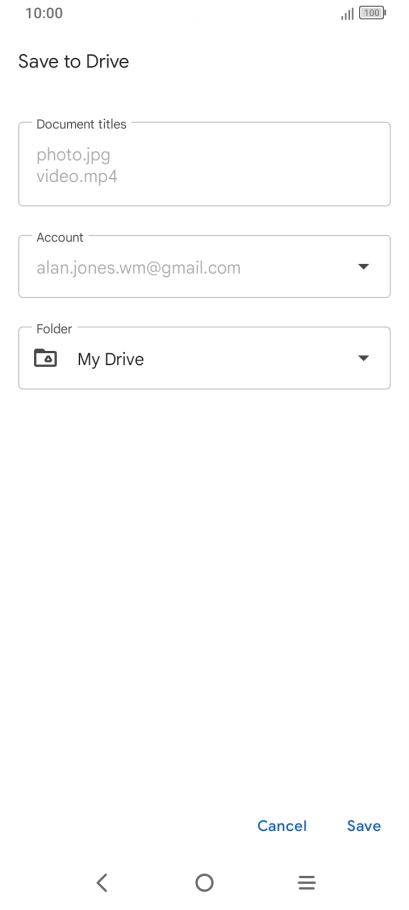
Task: Tap the battery indicator in status bar
Action: click(x=372, y=13)
